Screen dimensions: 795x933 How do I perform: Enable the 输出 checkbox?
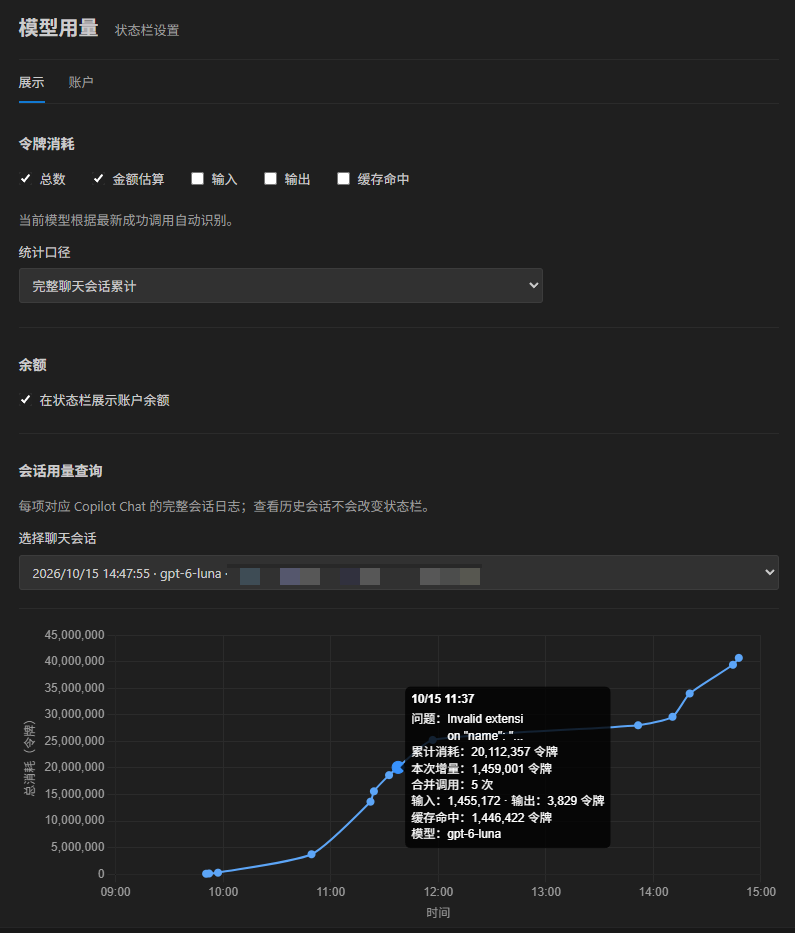(x=270, y=179)
